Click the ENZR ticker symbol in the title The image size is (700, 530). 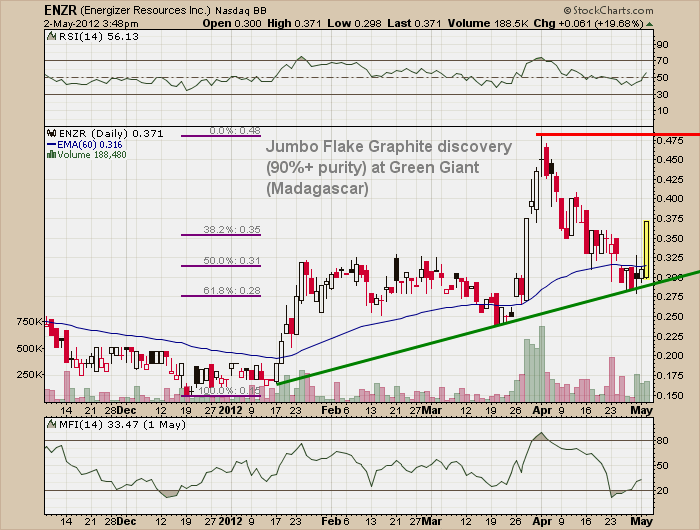pos(61,10)
